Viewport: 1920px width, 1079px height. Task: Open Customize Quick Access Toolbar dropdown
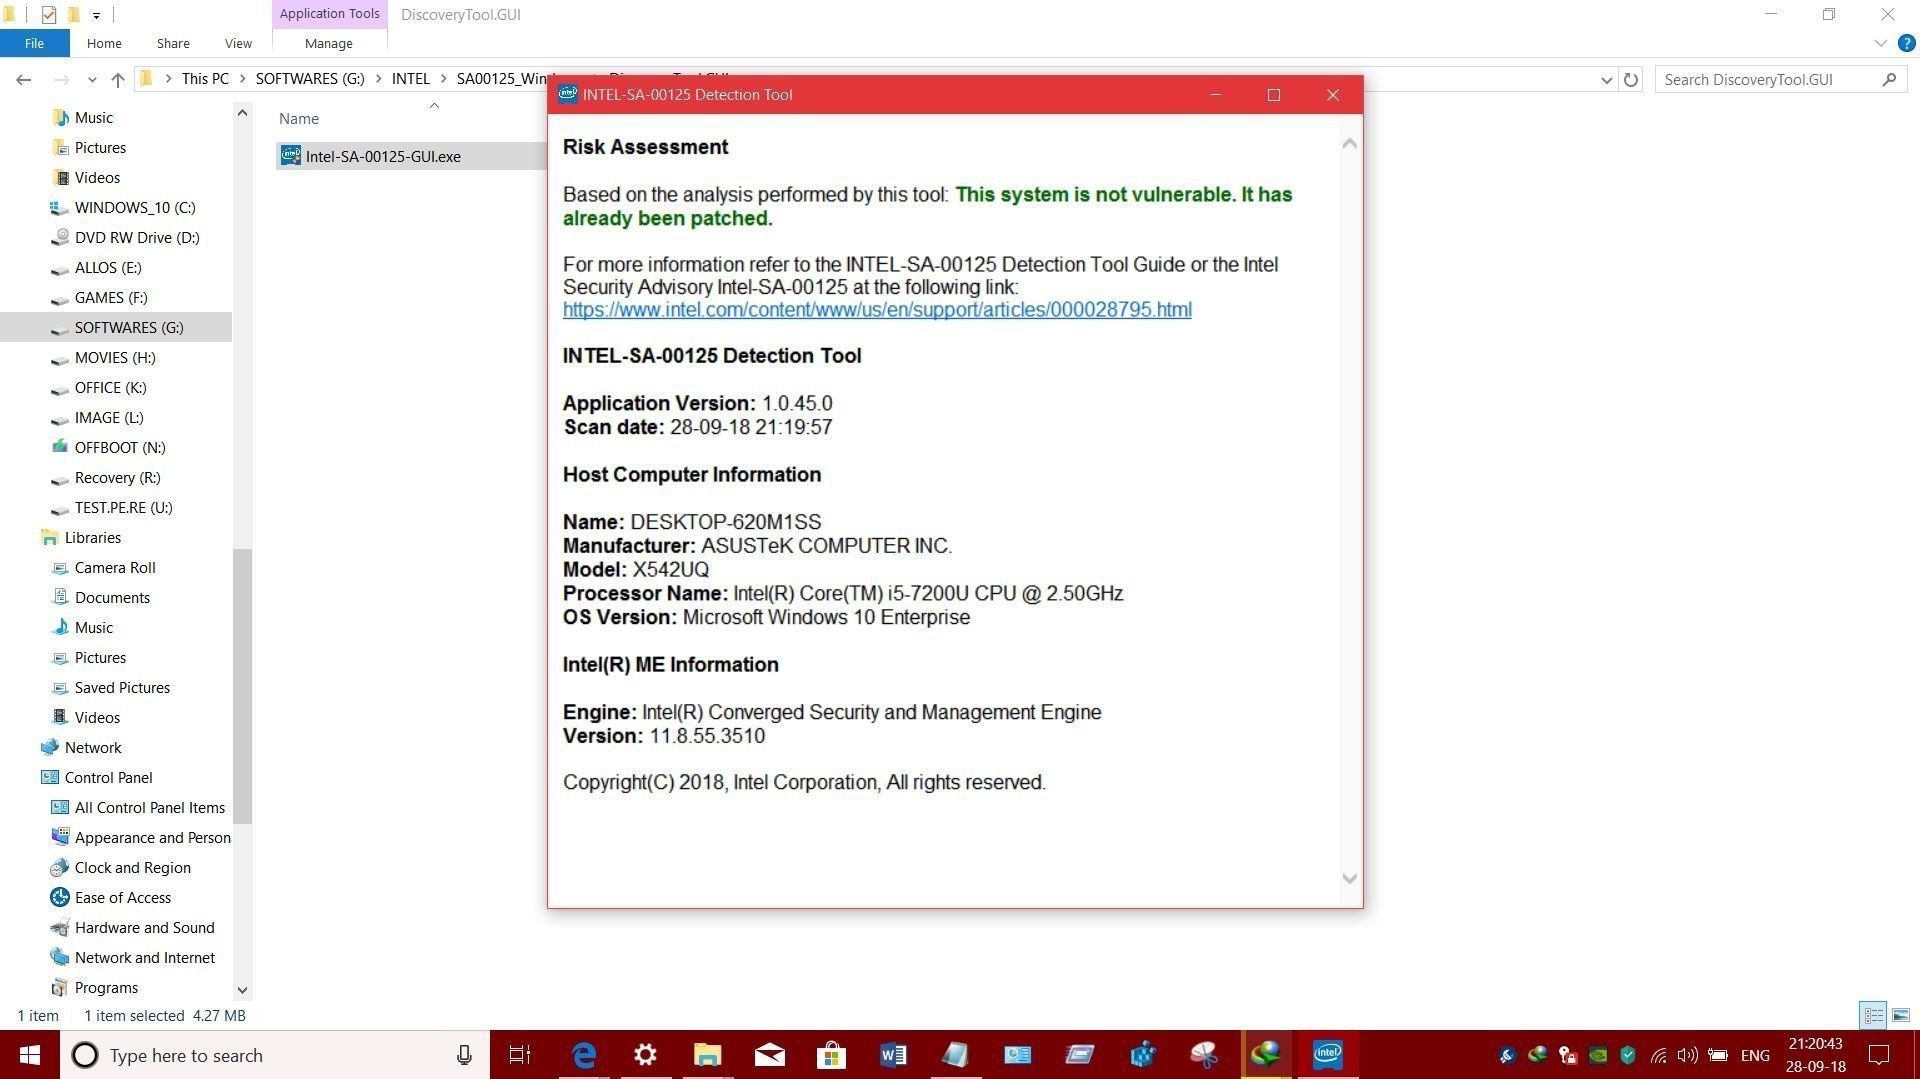(x=96, y=15)
